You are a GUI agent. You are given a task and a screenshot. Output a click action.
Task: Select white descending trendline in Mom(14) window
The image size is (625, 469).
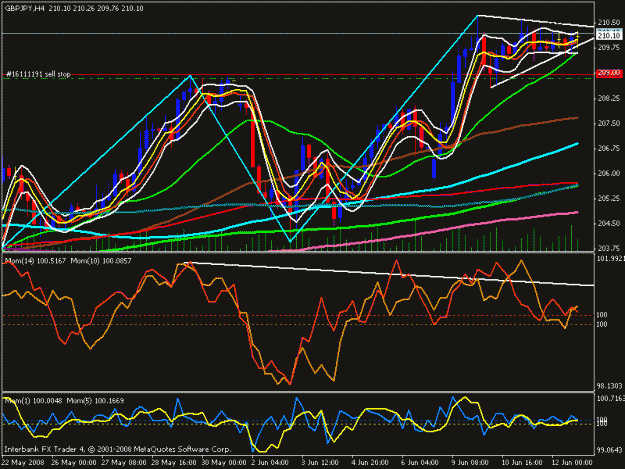click(x=389, y=273)
